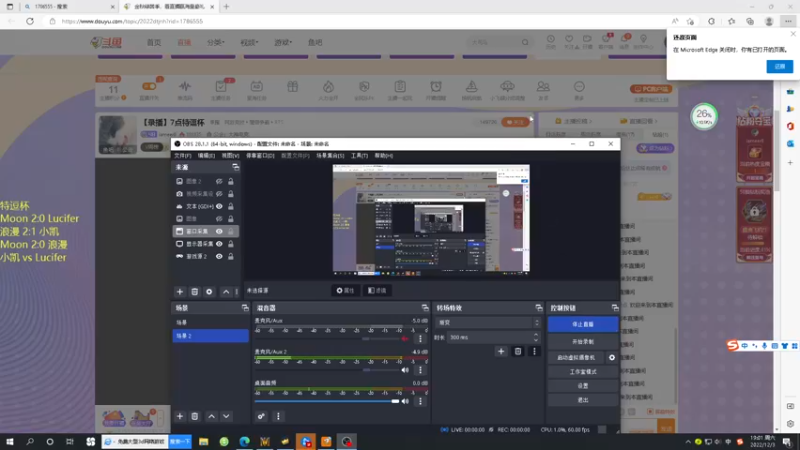
Task: Set 桌面音频 volume slider
Action: [327, 401]
